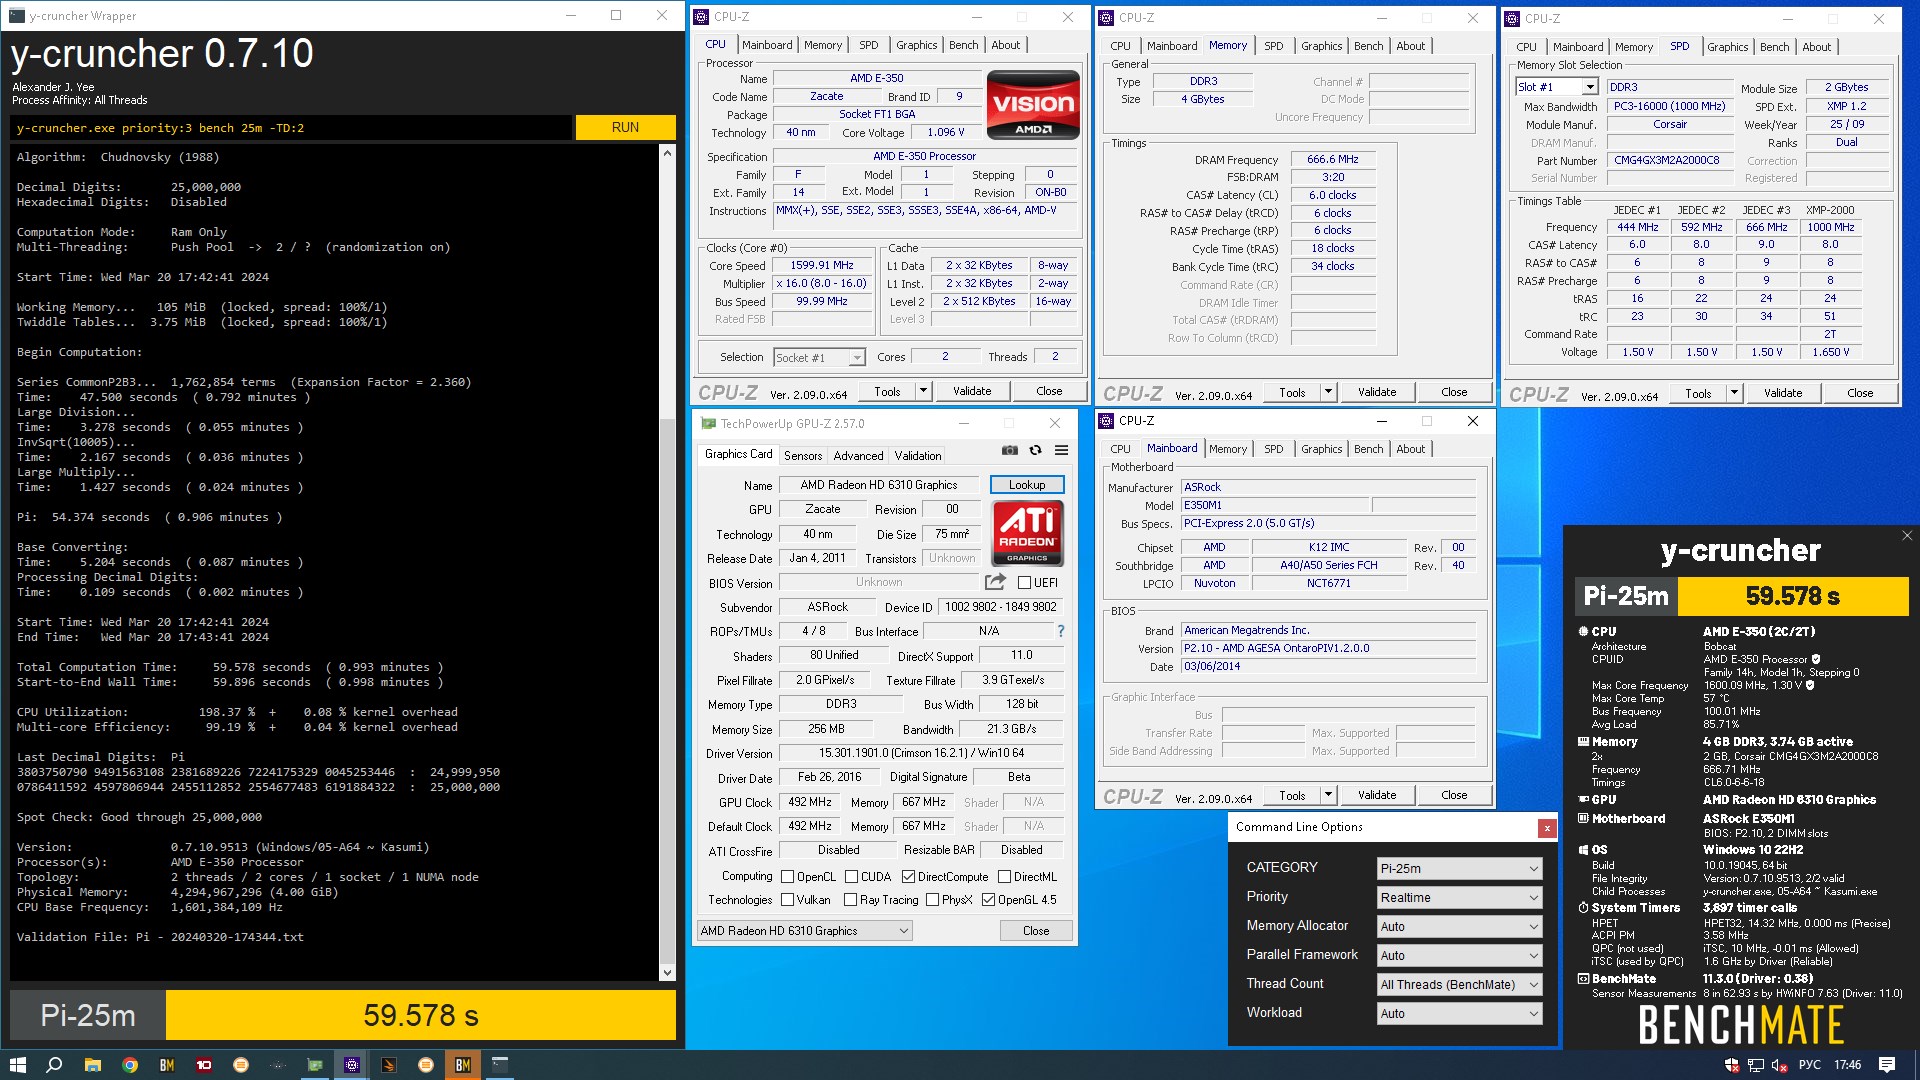The image size is (1920, 1080).
Task: Click Validate in the CPU-Z Mainboard window
Action: coord(1376,796)
